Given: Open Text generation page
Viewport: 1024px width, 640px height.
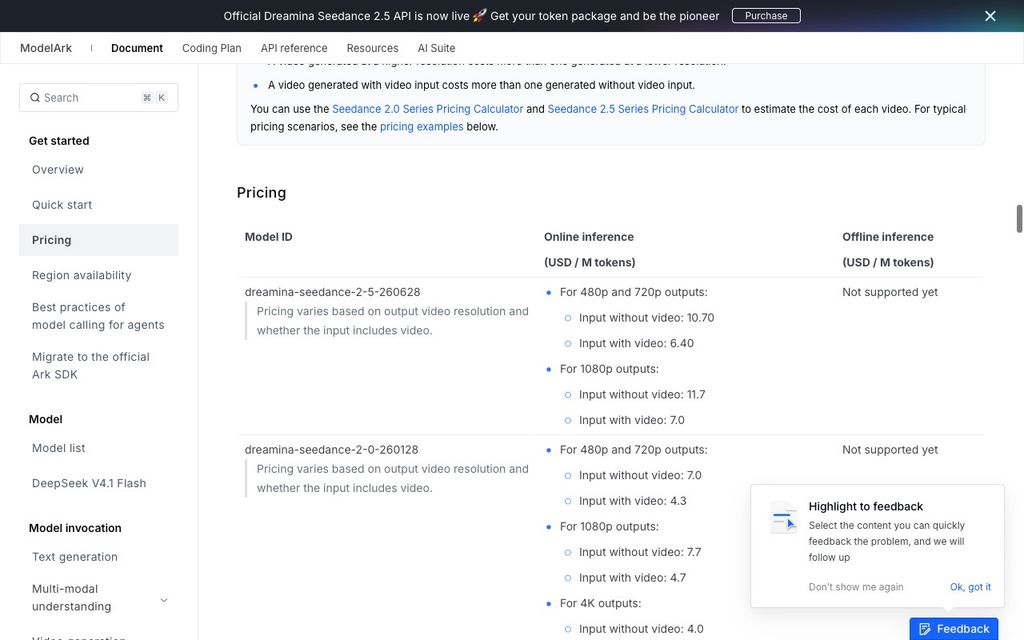Looking at the screenshot, I should pyautogui.click(x=75, y=557).
